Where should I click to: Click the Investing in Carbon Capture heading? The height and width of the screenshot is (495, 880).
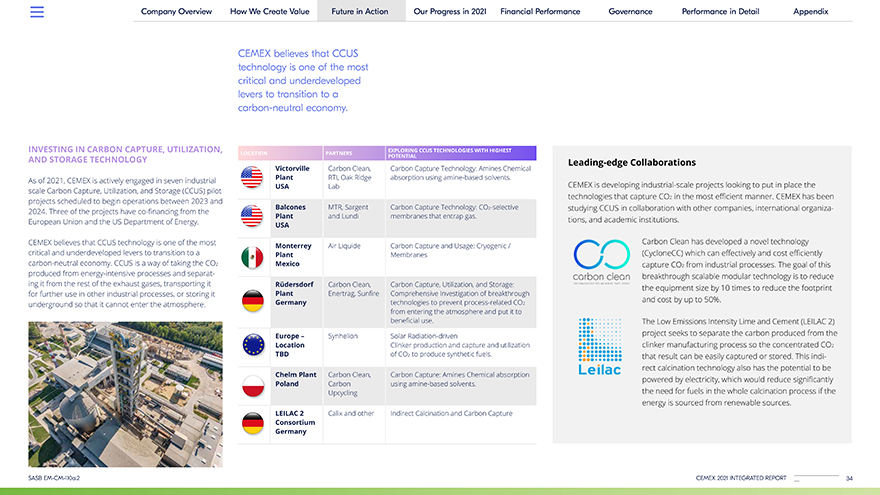point(125,154)
